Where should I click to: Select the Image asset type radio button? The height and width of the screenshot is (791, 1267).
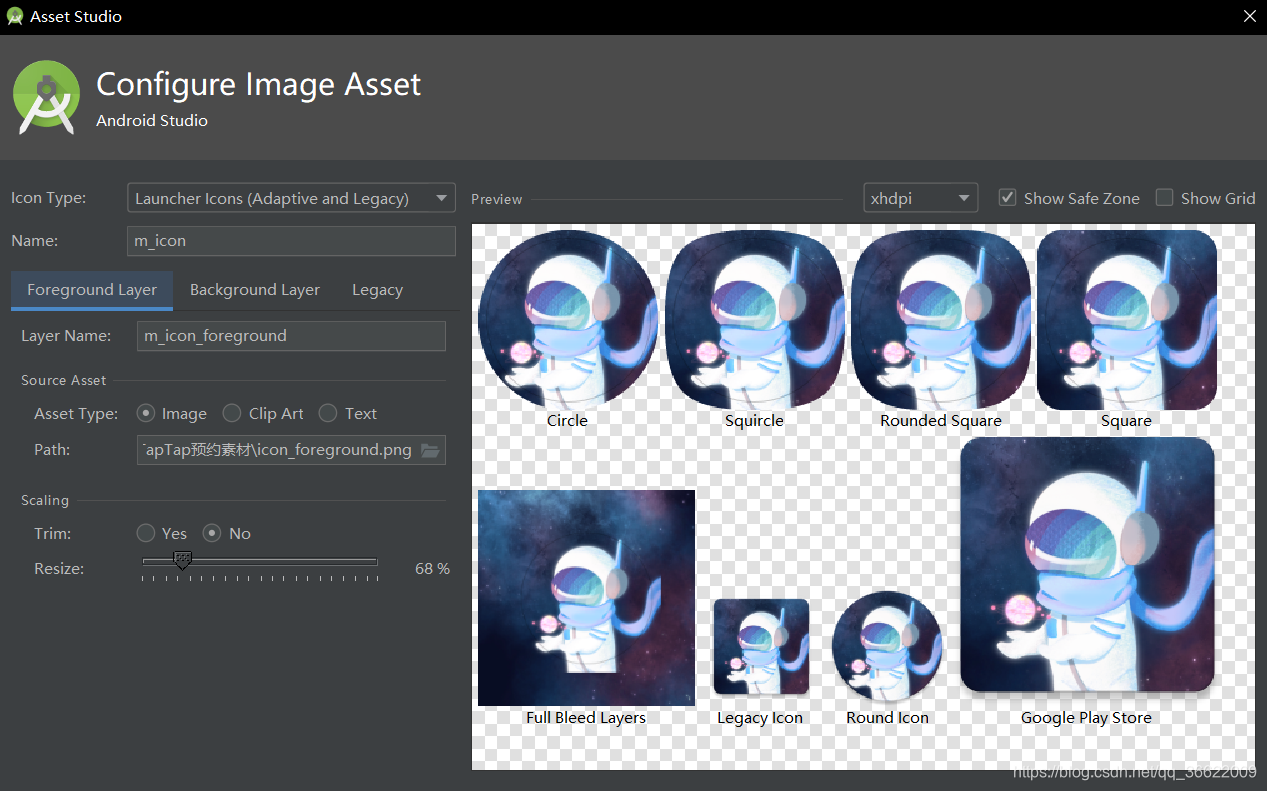146,413
